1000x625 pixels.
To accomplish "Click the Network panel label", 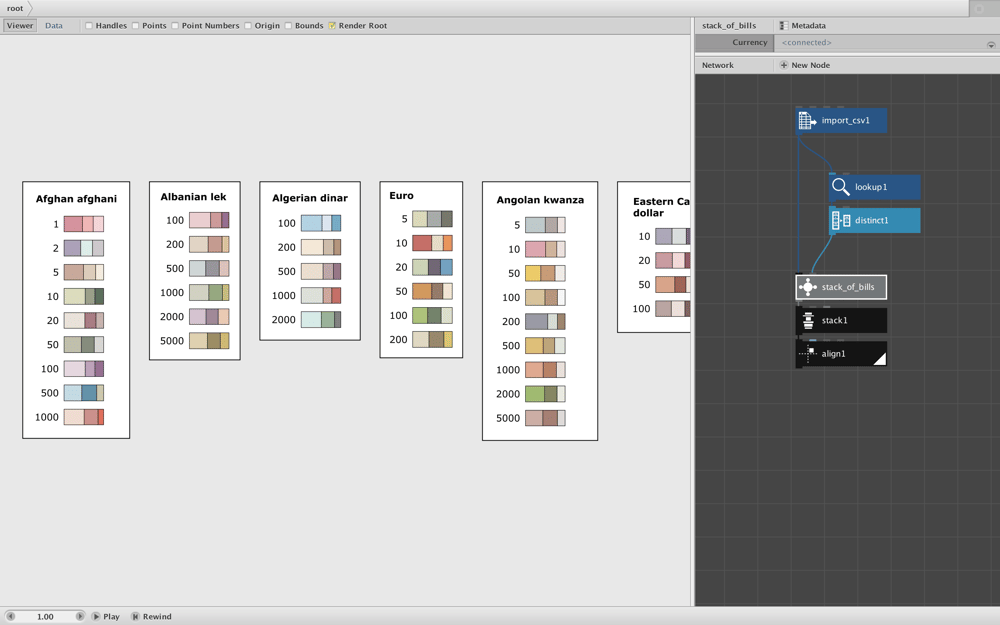I will pyautogui.click(x=717, y=65).
